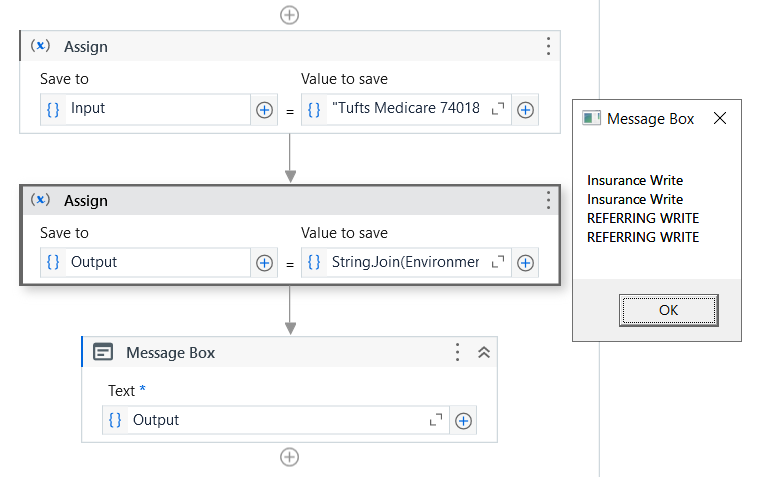This screenshot has height=477, width=771.
Task: Expand editor for Message Box Text
Action: click(436, 420)
